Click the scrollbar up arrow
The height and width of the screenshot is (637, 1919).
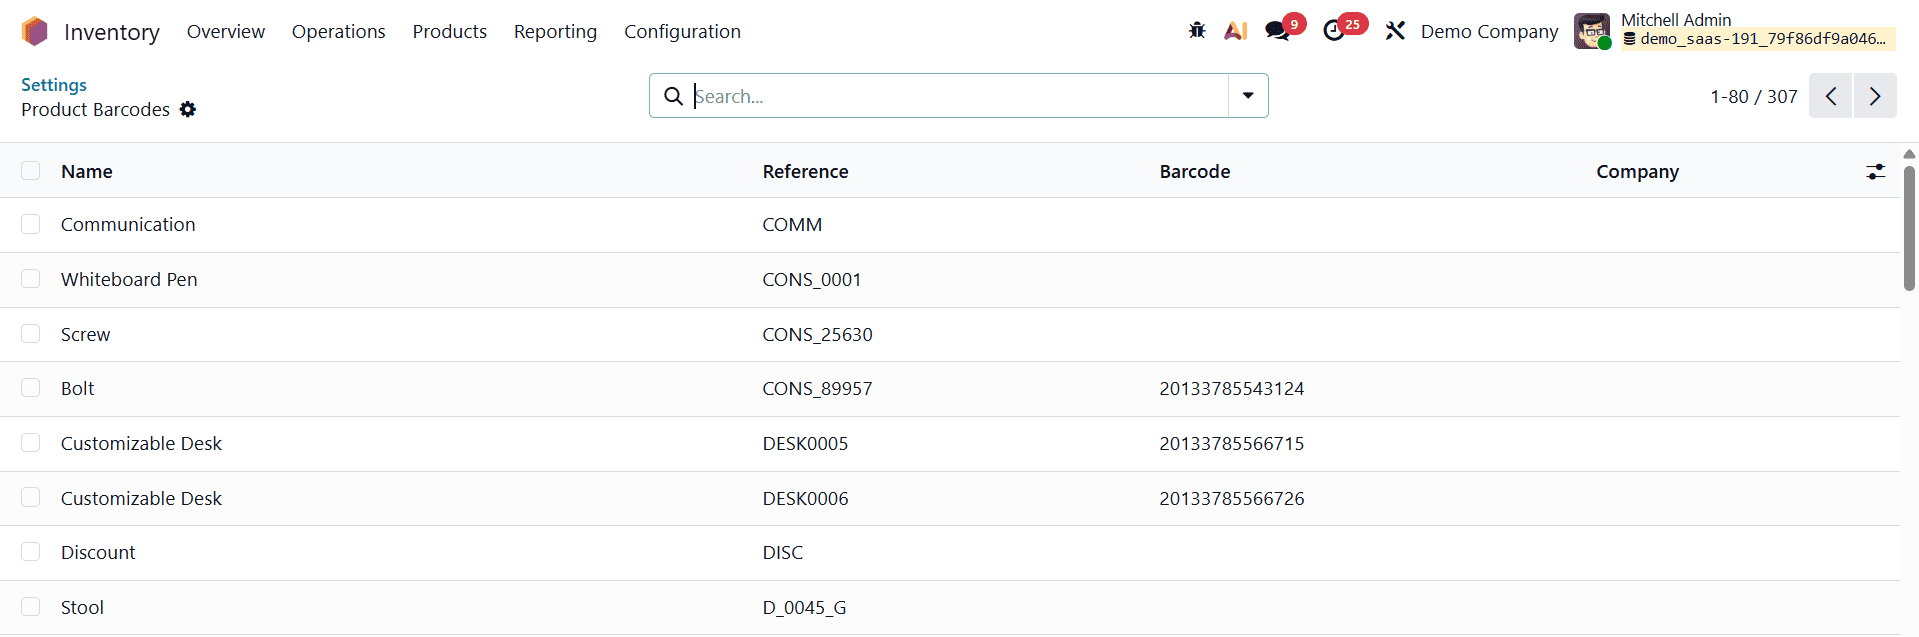[1909, 155]
